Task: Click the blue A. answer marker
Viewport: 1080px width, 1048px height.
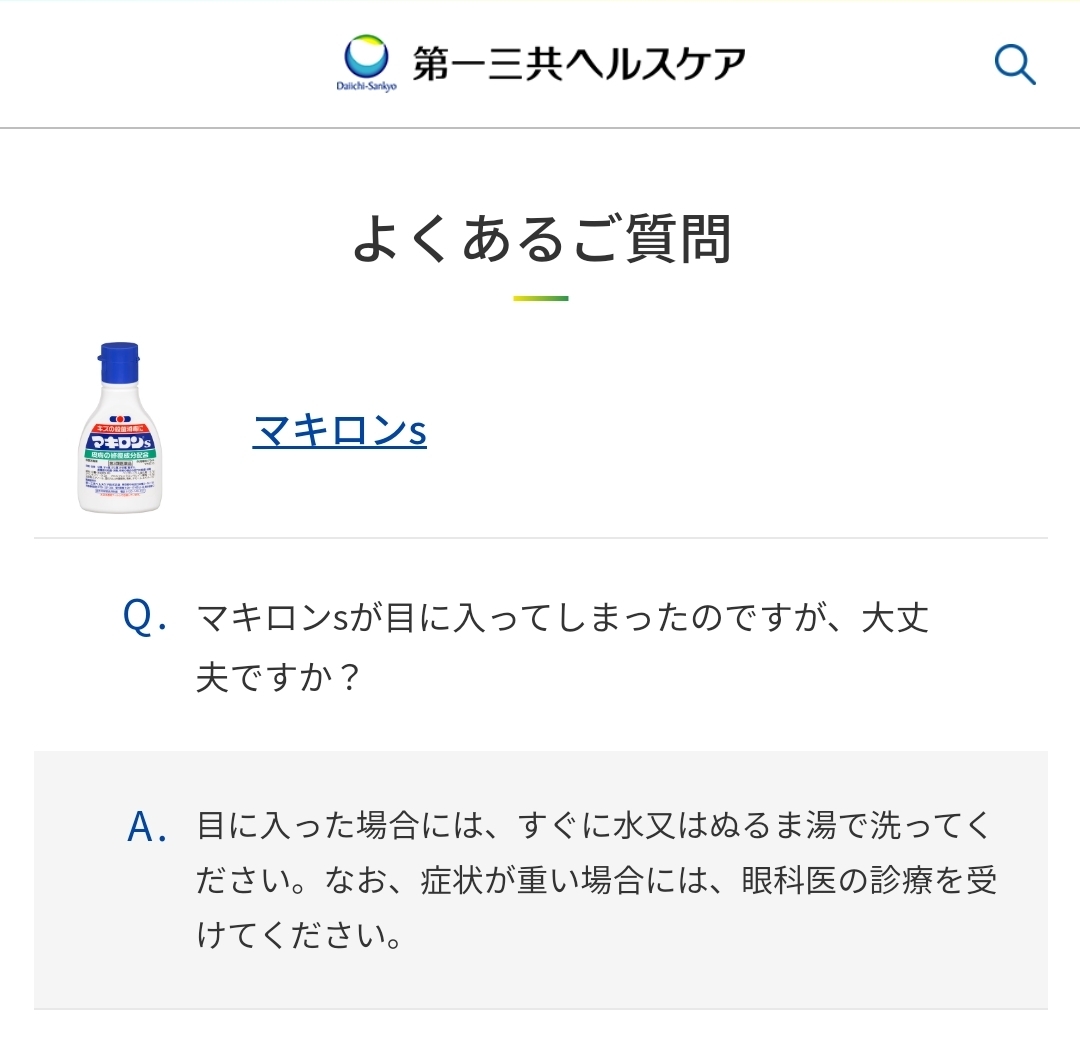Action: [x=146, y=826]
